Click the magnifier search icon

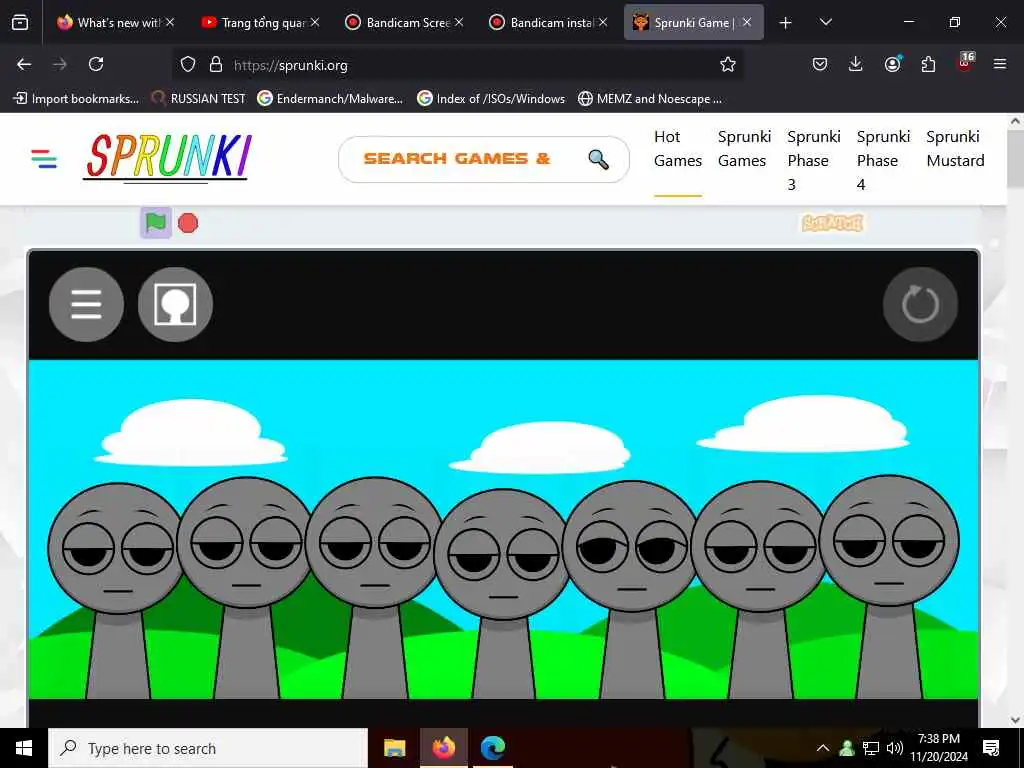598,159
